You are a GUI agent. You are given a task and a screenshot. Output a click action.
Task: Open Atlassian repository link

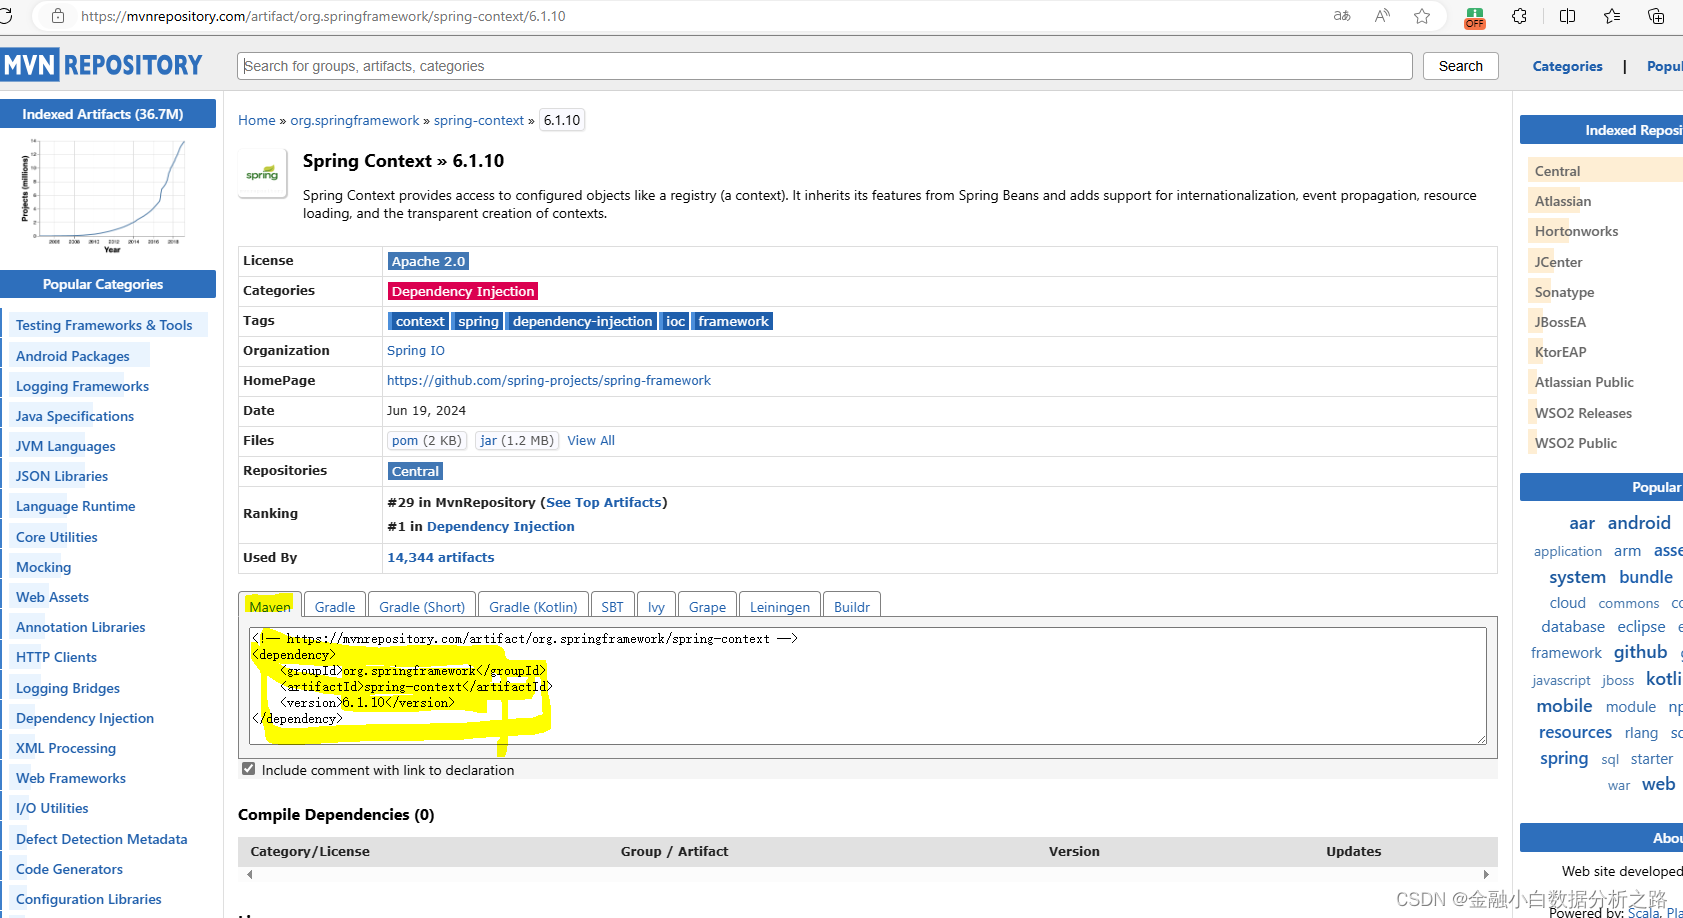[x=1563, y=201]
